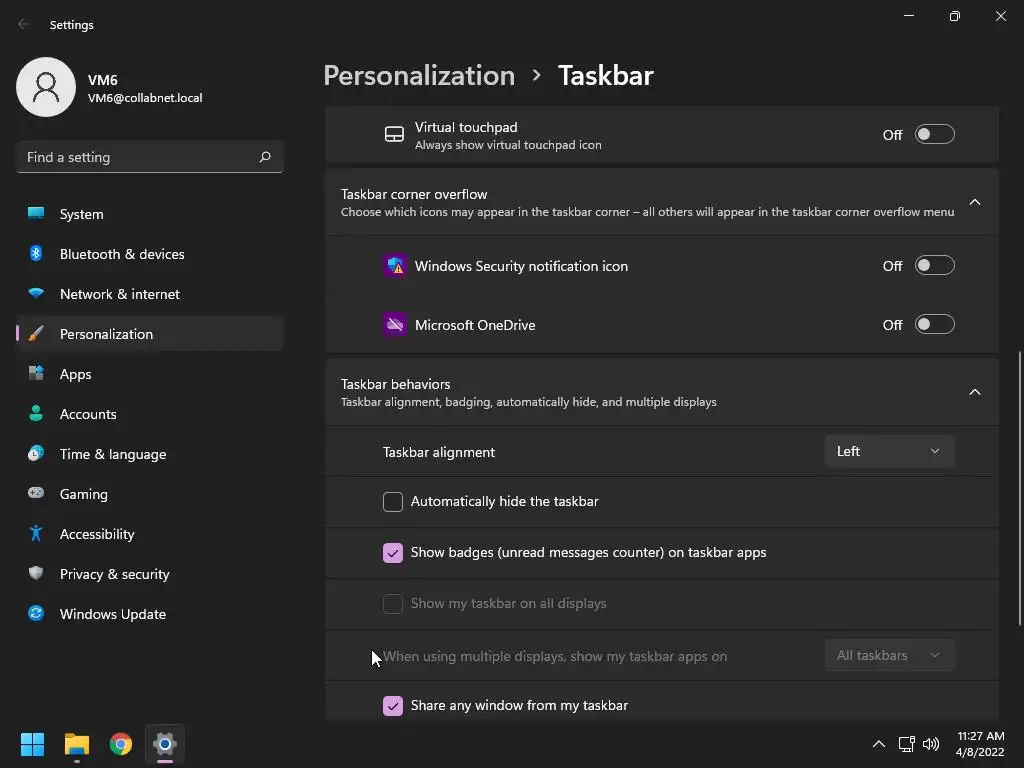This screenshot has height=768, width=1024.
Task: Open Bluetooth & devices settings
Action: [x=122, y=254]
